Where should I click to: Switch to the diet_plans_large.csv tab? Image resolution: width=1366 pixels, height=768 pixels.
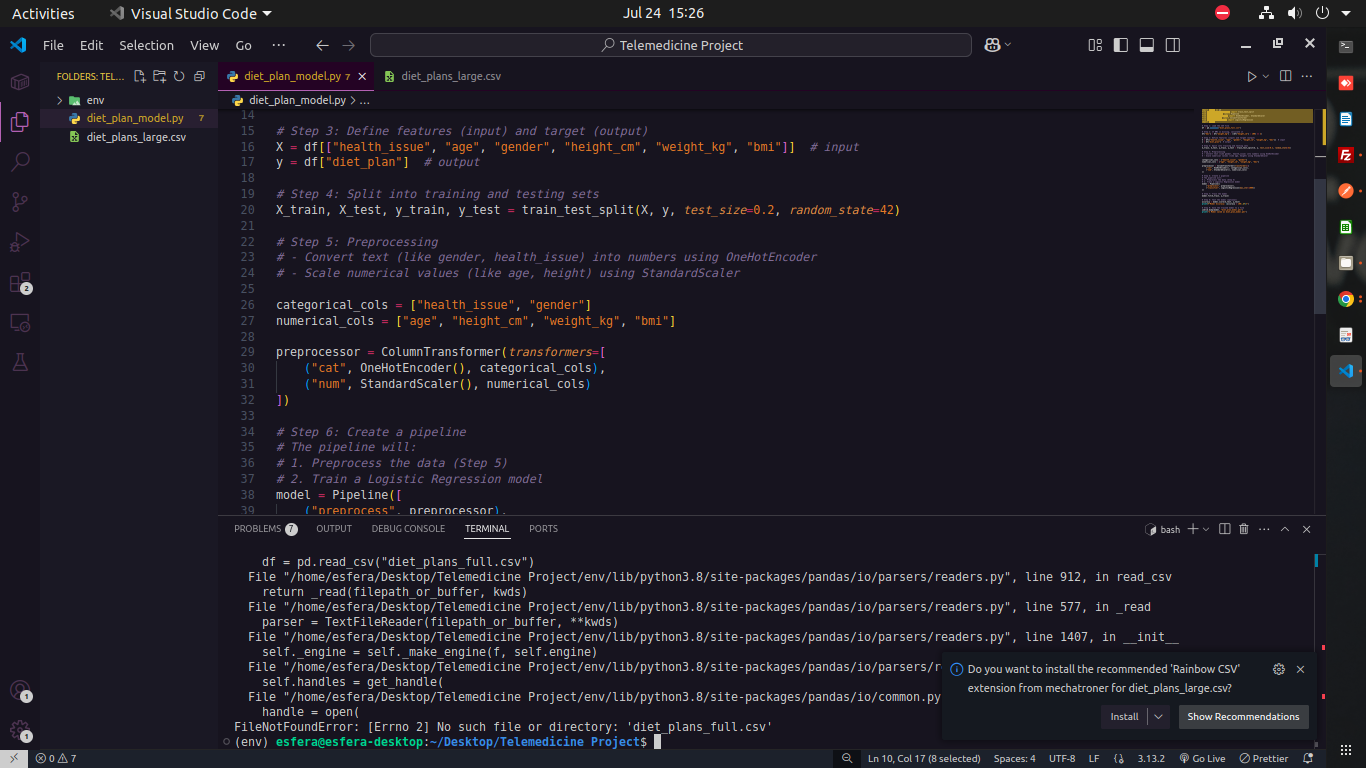click(x=450, y=76)
